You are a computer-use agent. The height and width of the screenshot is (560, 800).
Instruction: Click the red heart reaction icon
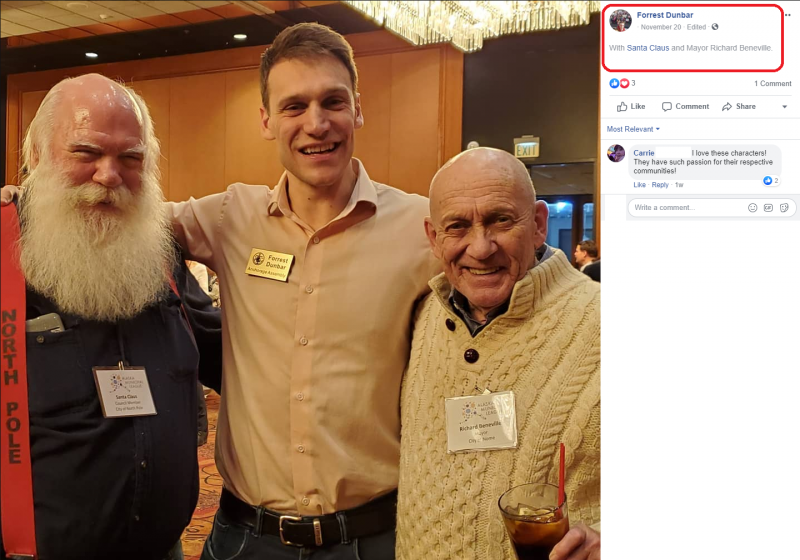[x=624, y=83]
